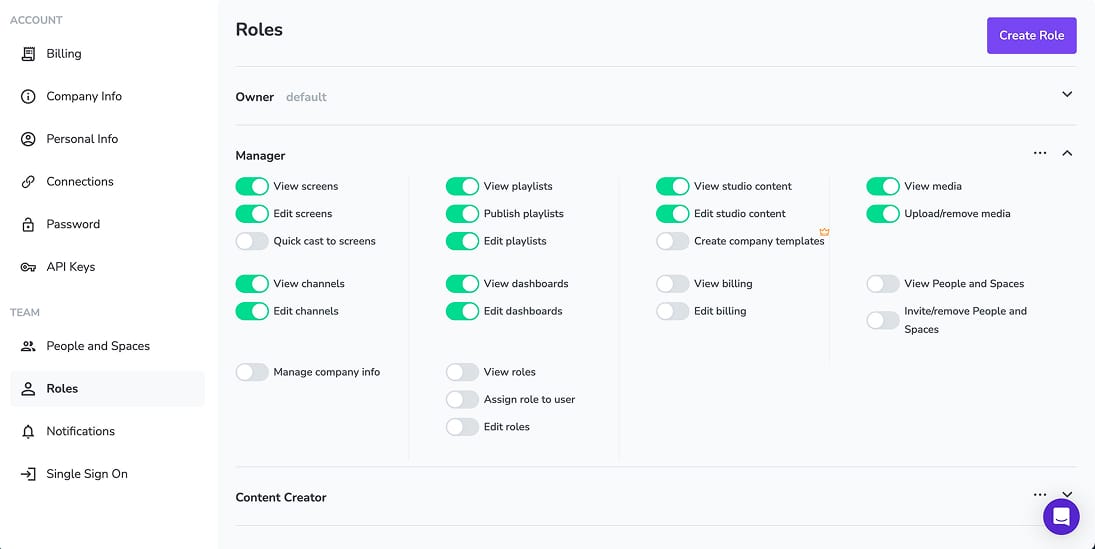Click the 'default' label beside Owner
Image resolution: width=1095 pixels, height=549 pixels.
306,97
